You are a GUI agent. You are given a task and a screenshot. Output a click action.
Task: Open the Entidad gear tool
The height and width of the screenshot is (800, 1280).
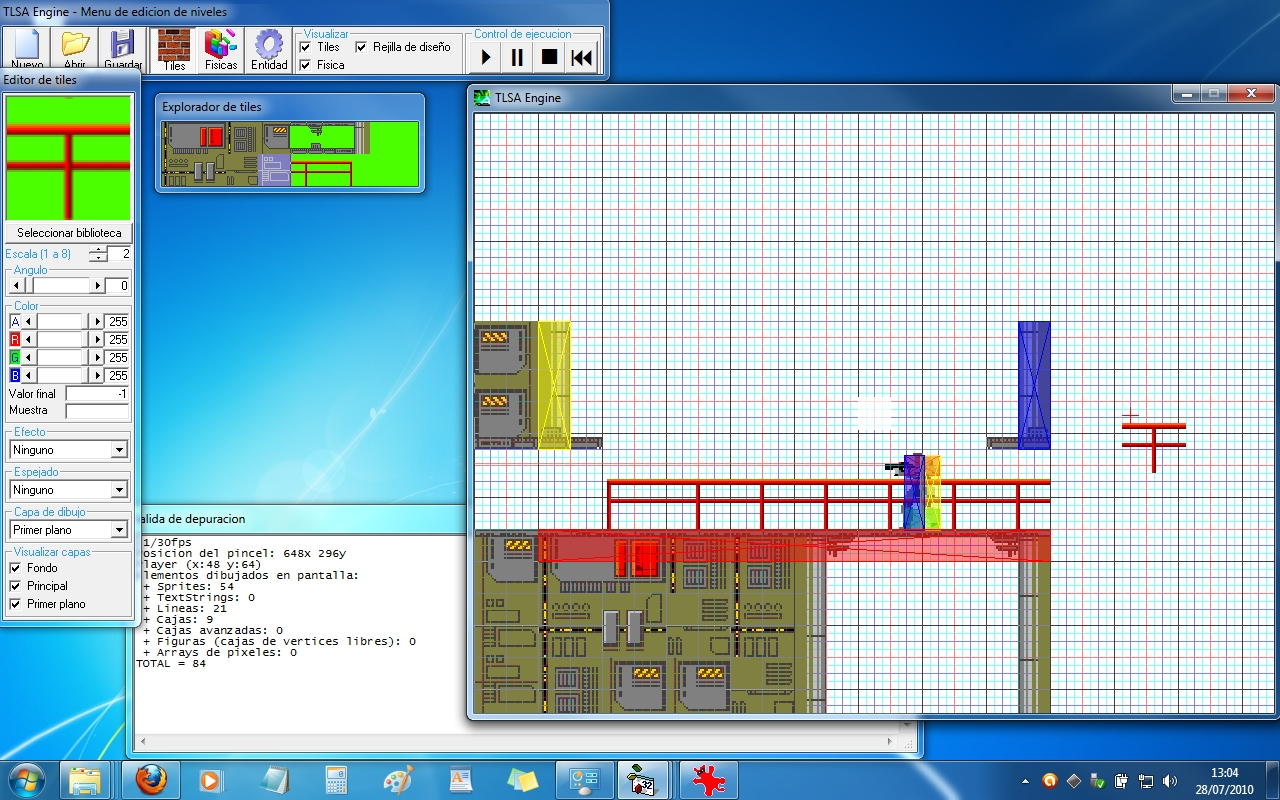click(269, 49)
